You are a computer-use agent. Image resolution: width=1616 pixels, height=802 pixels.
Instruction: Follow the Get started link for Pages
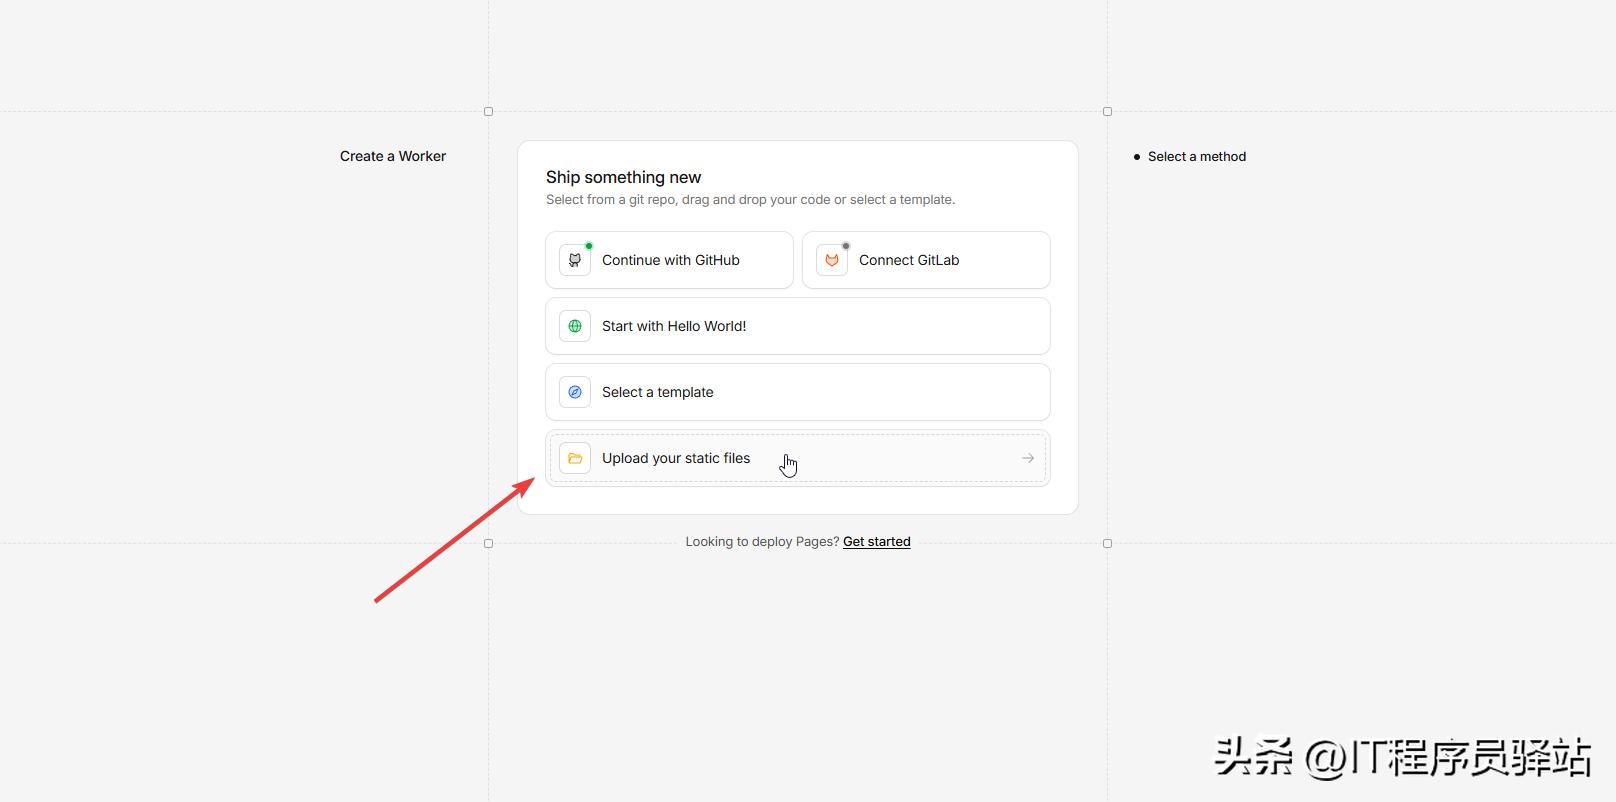(x=876, y=542)
